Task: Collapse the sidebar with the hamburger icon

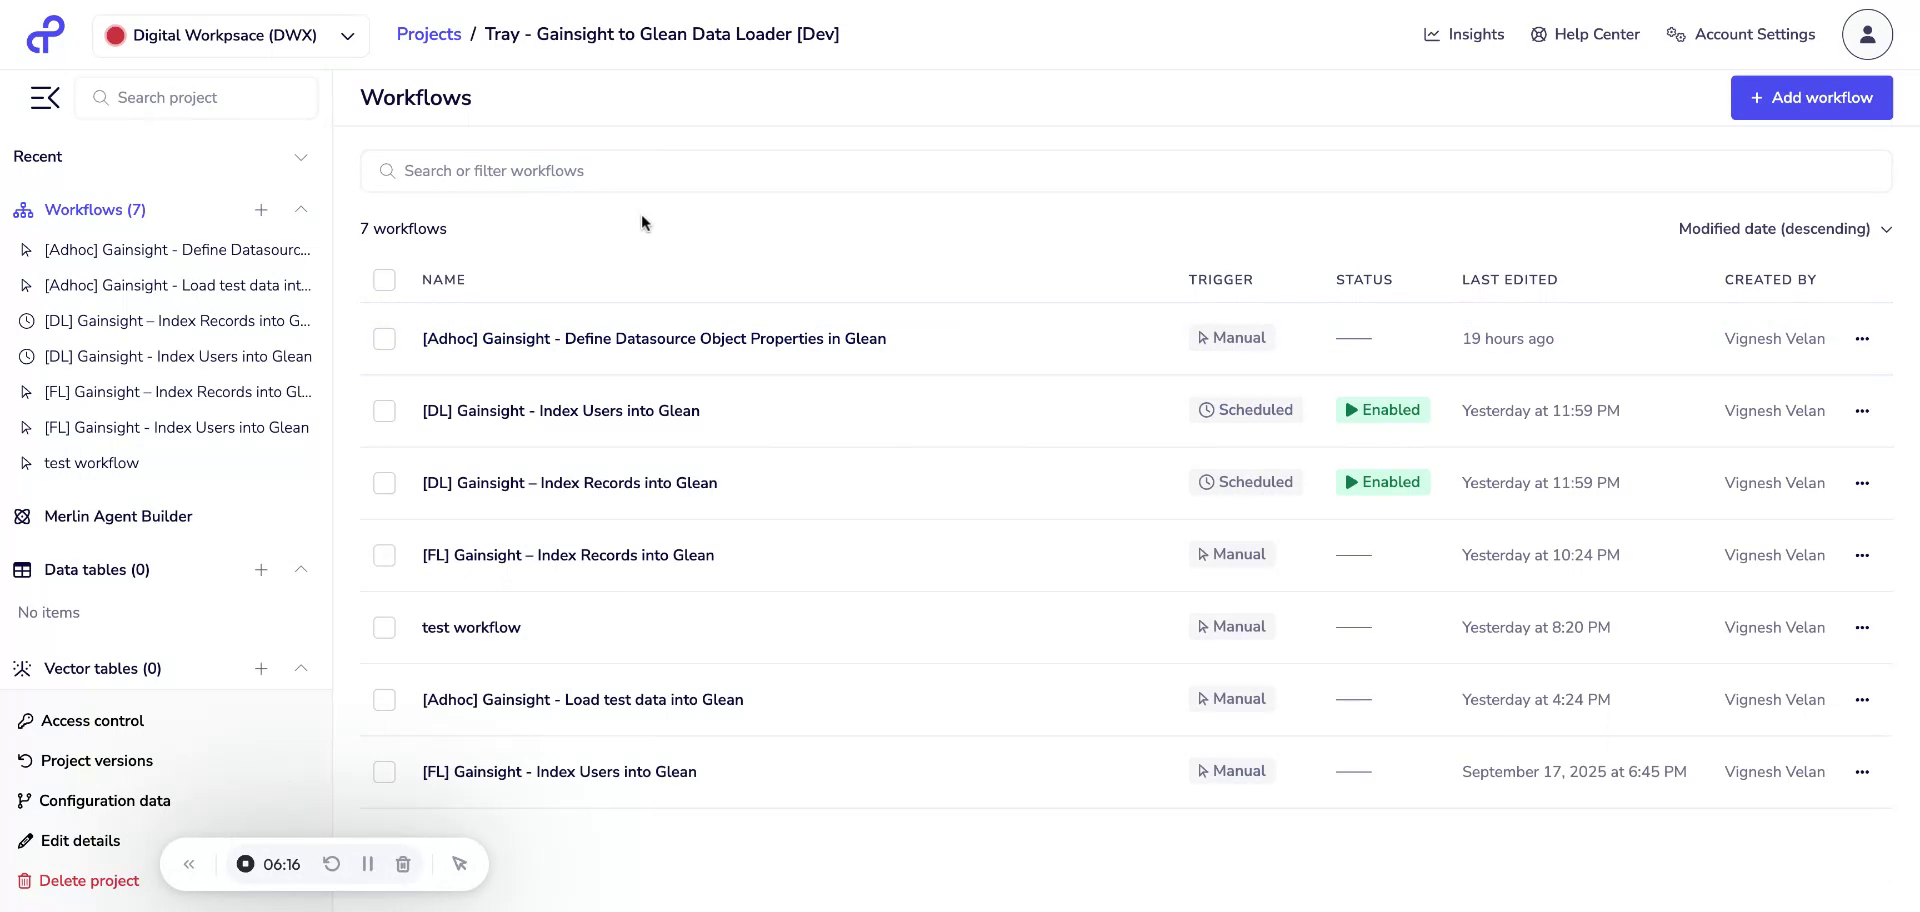Action: click(44, 97)
